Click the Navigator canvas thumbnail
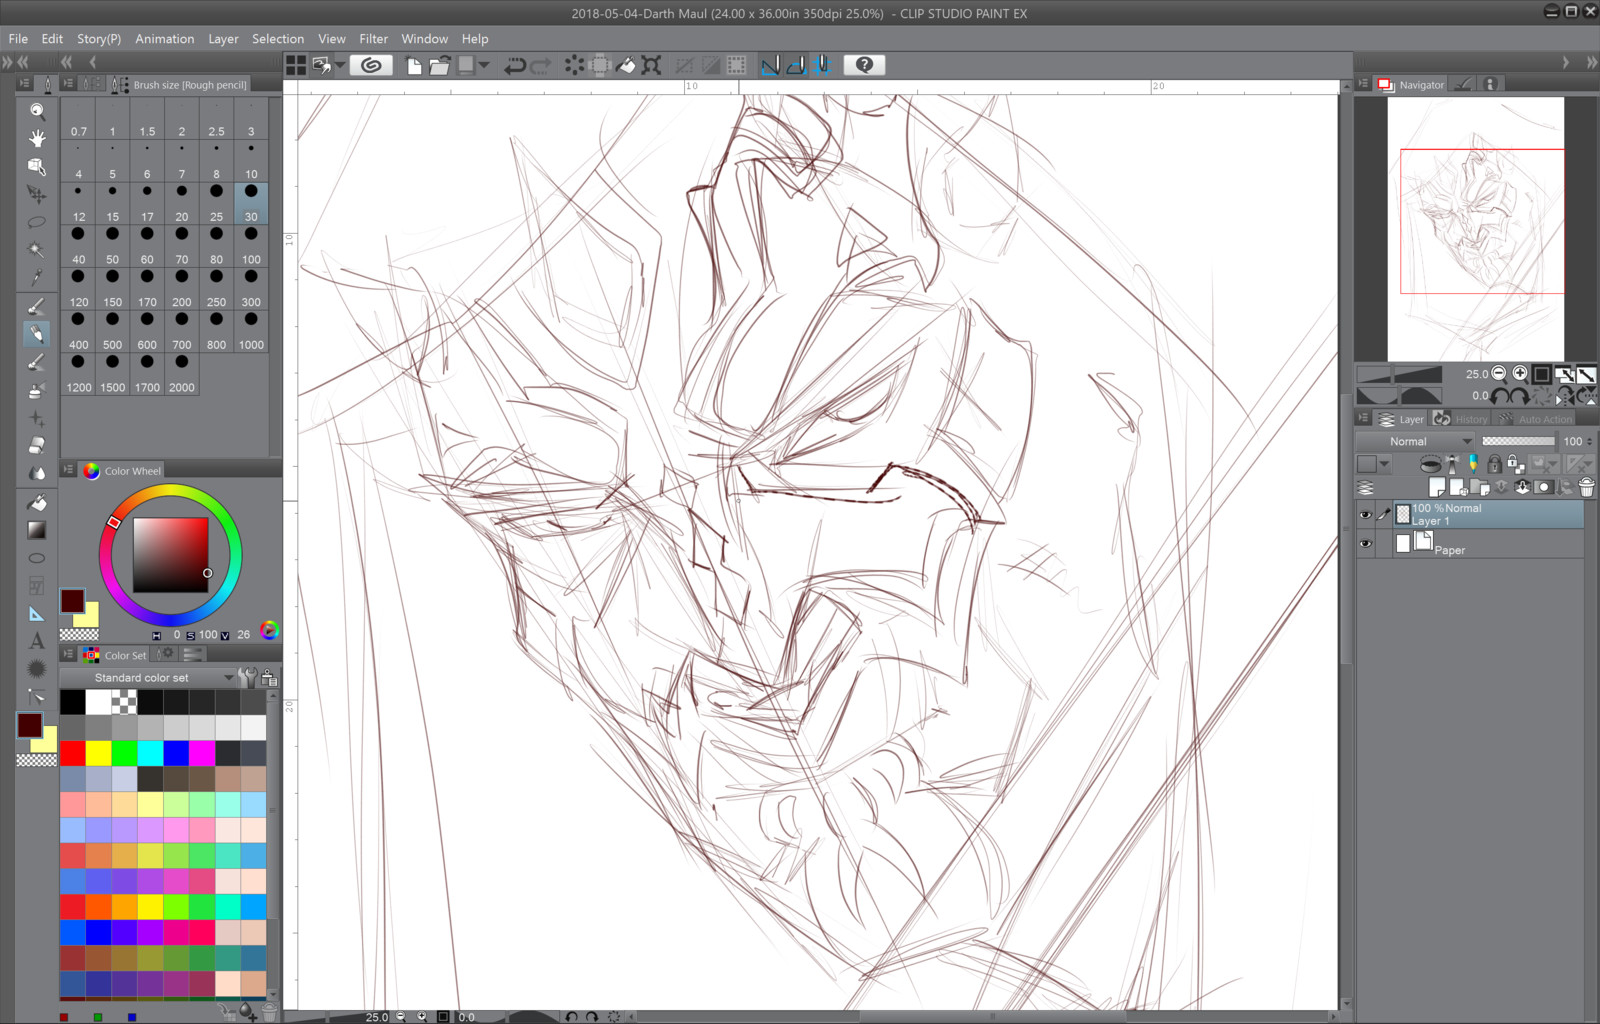This screenshot has height=1024, width=1600. pyautogui.click(x=1476, y=228)
